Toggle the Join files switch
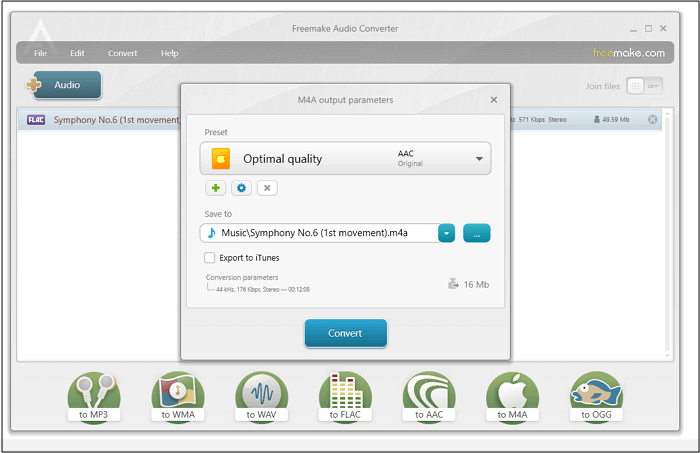Screen dimensions: 700x453 click(x=644, y=86)
